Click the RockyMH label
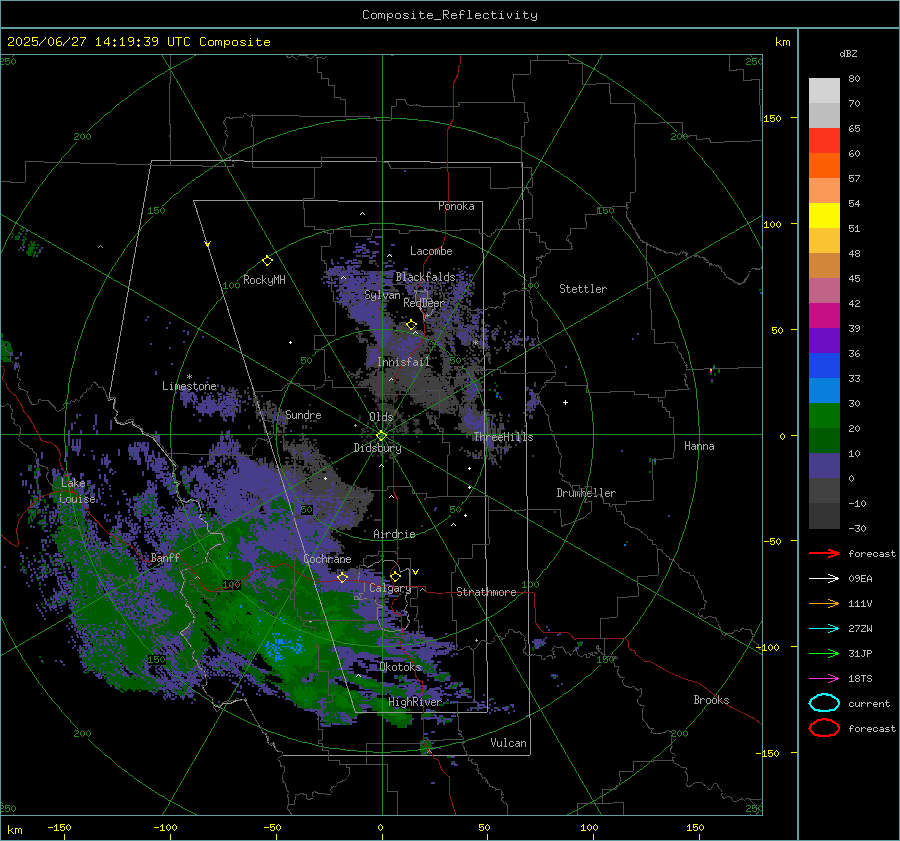This screenshot has width=900, height=841. (x=264, y=280)
